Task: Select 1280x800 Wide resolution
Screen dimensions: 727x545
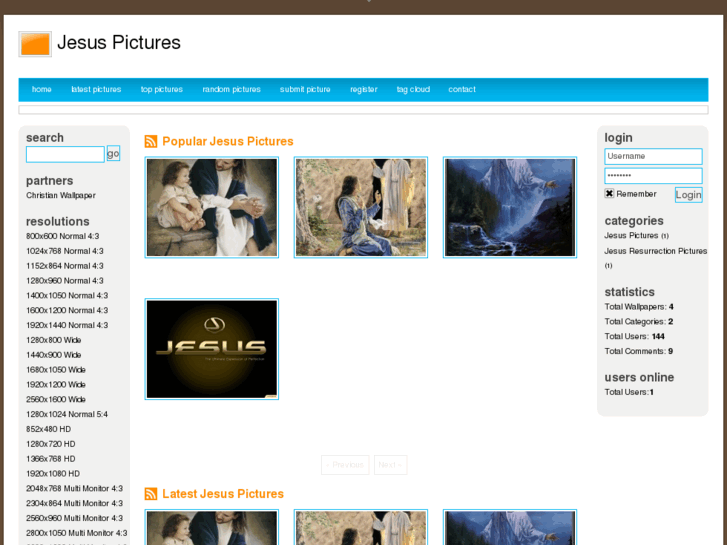Action: (54, 340)
